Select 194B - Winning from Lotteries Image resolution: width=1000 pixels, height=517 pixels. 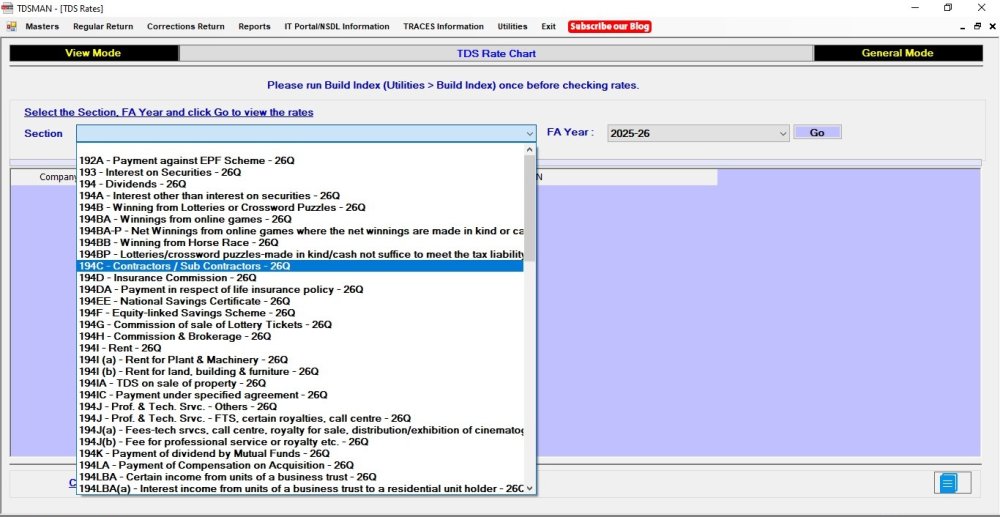(300, 207)
